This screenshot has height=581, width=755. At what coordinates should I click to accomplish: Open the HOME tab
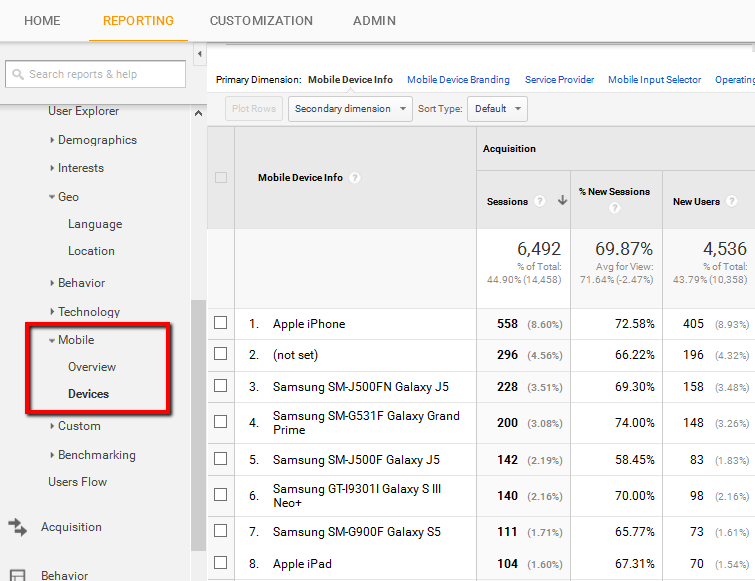click(42, 21)
